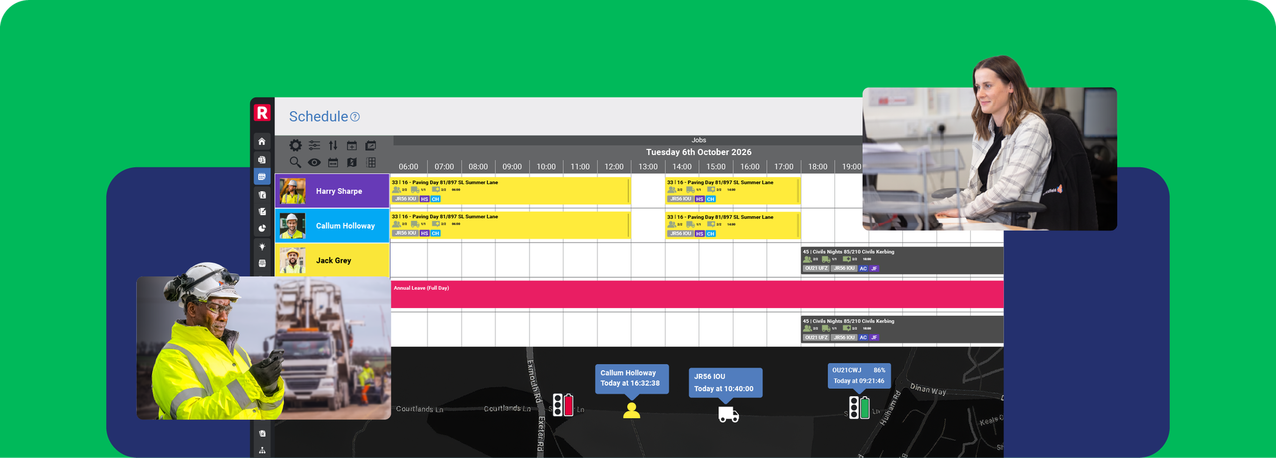Click the add-to-calendar plus icon

click(351, 146)
